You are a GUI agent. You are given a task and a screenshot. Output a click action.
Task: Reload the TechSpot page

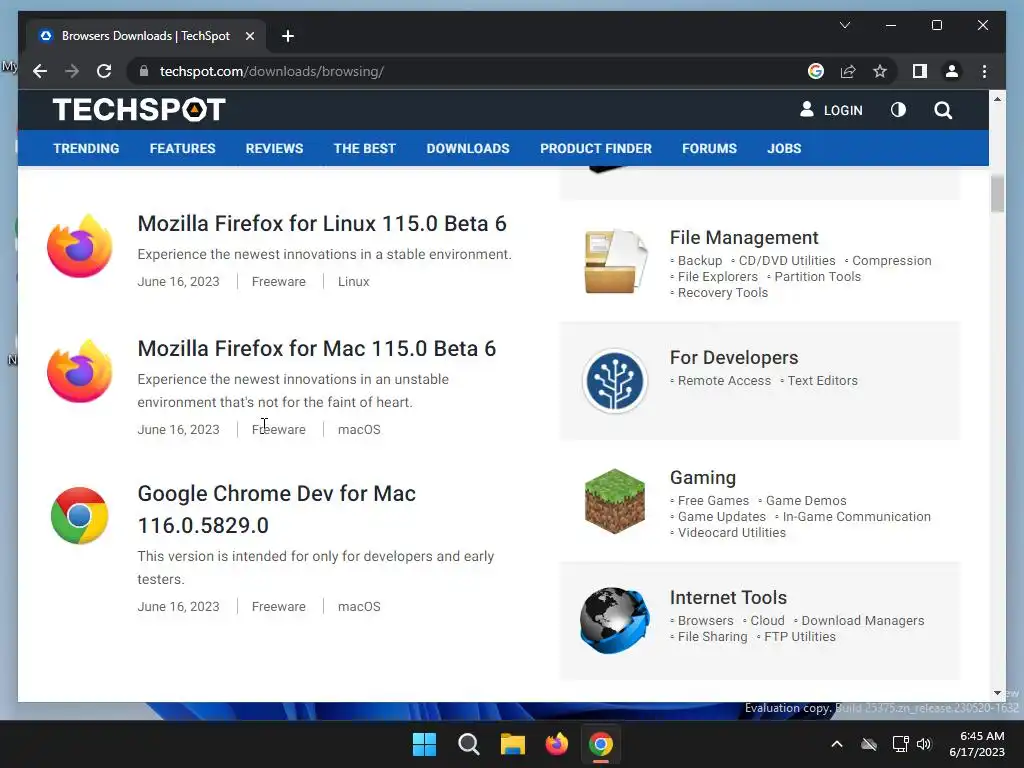104,71
